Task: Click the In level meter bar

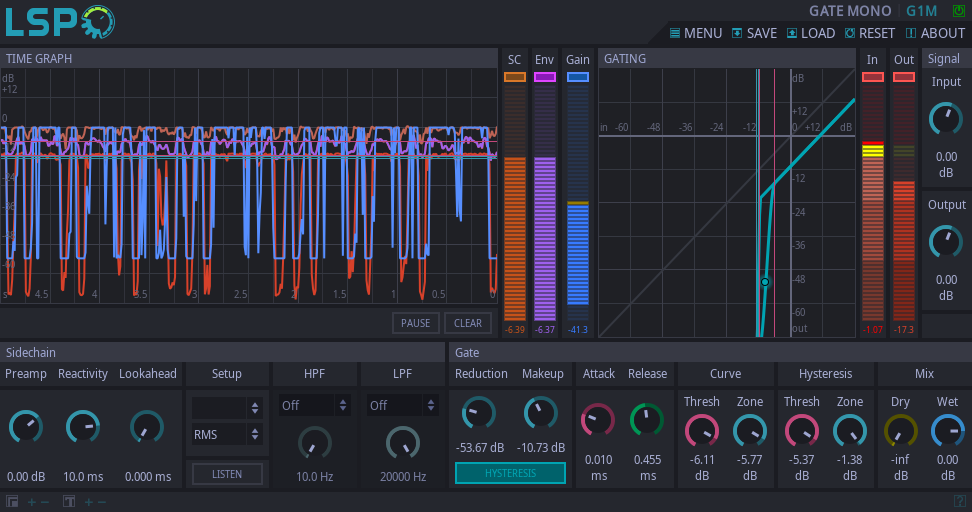Action: (873, 203)
